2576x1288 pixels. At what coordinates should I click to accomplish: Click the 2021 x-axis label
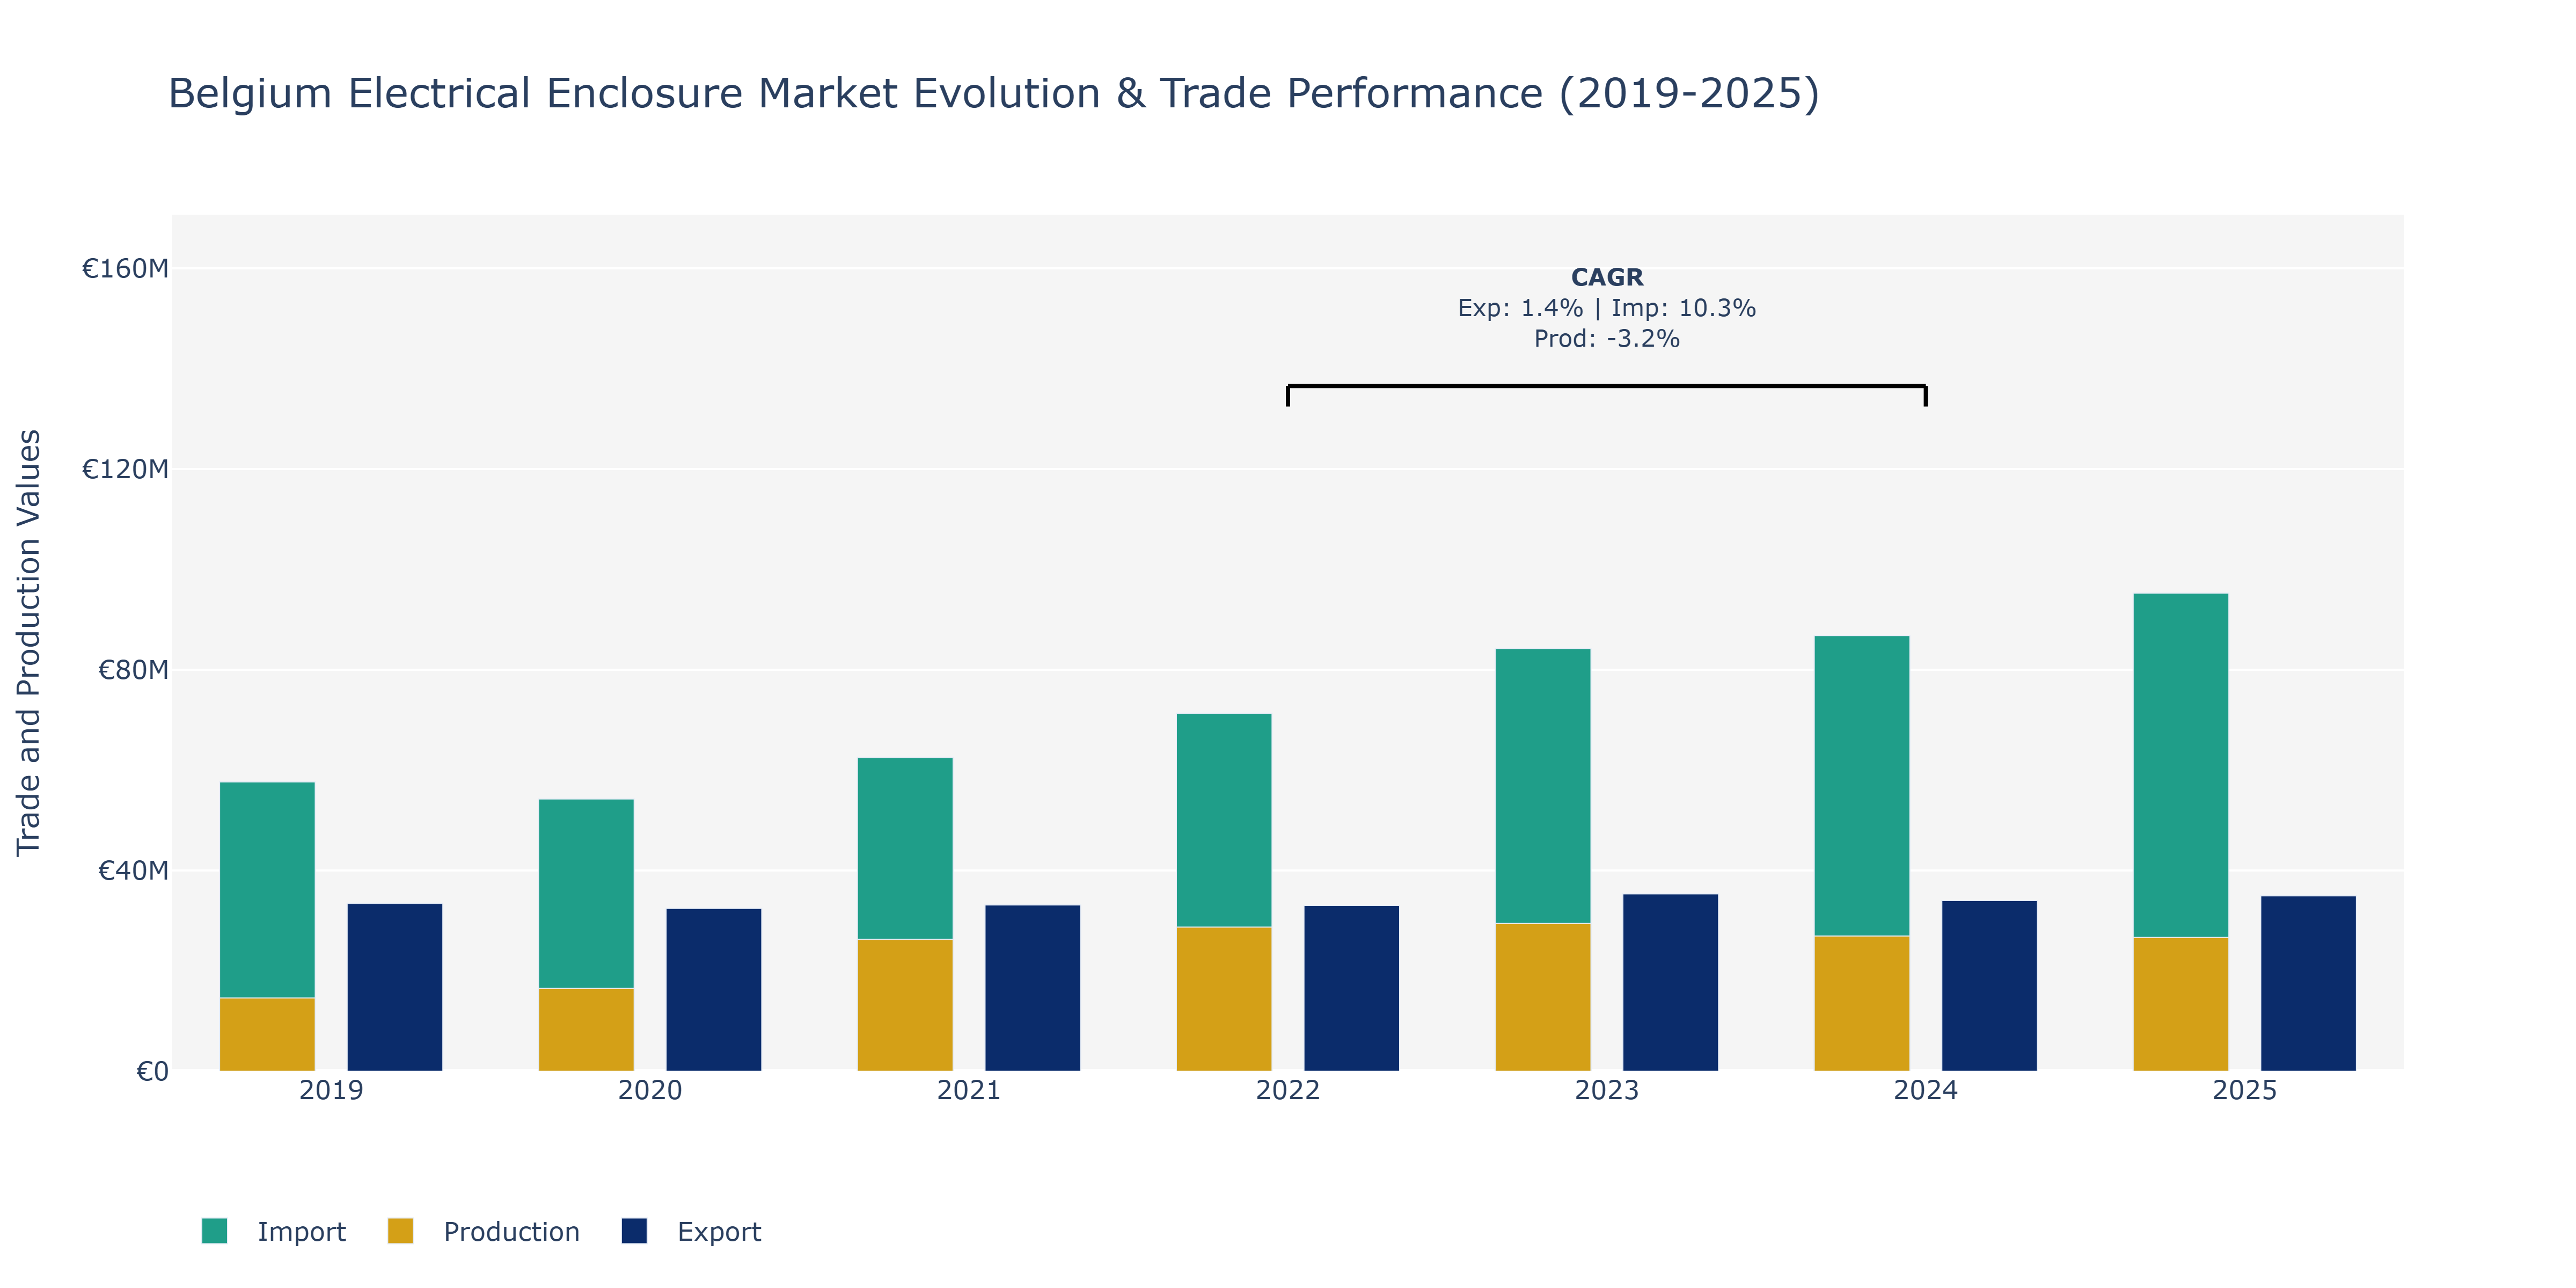point(969,1090)
